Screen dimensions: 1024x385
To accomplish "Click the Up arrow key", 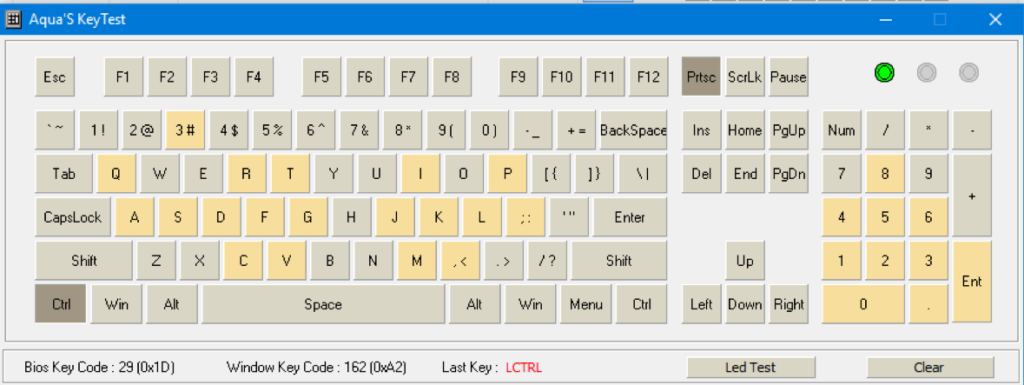I will [x=744, y=261].
